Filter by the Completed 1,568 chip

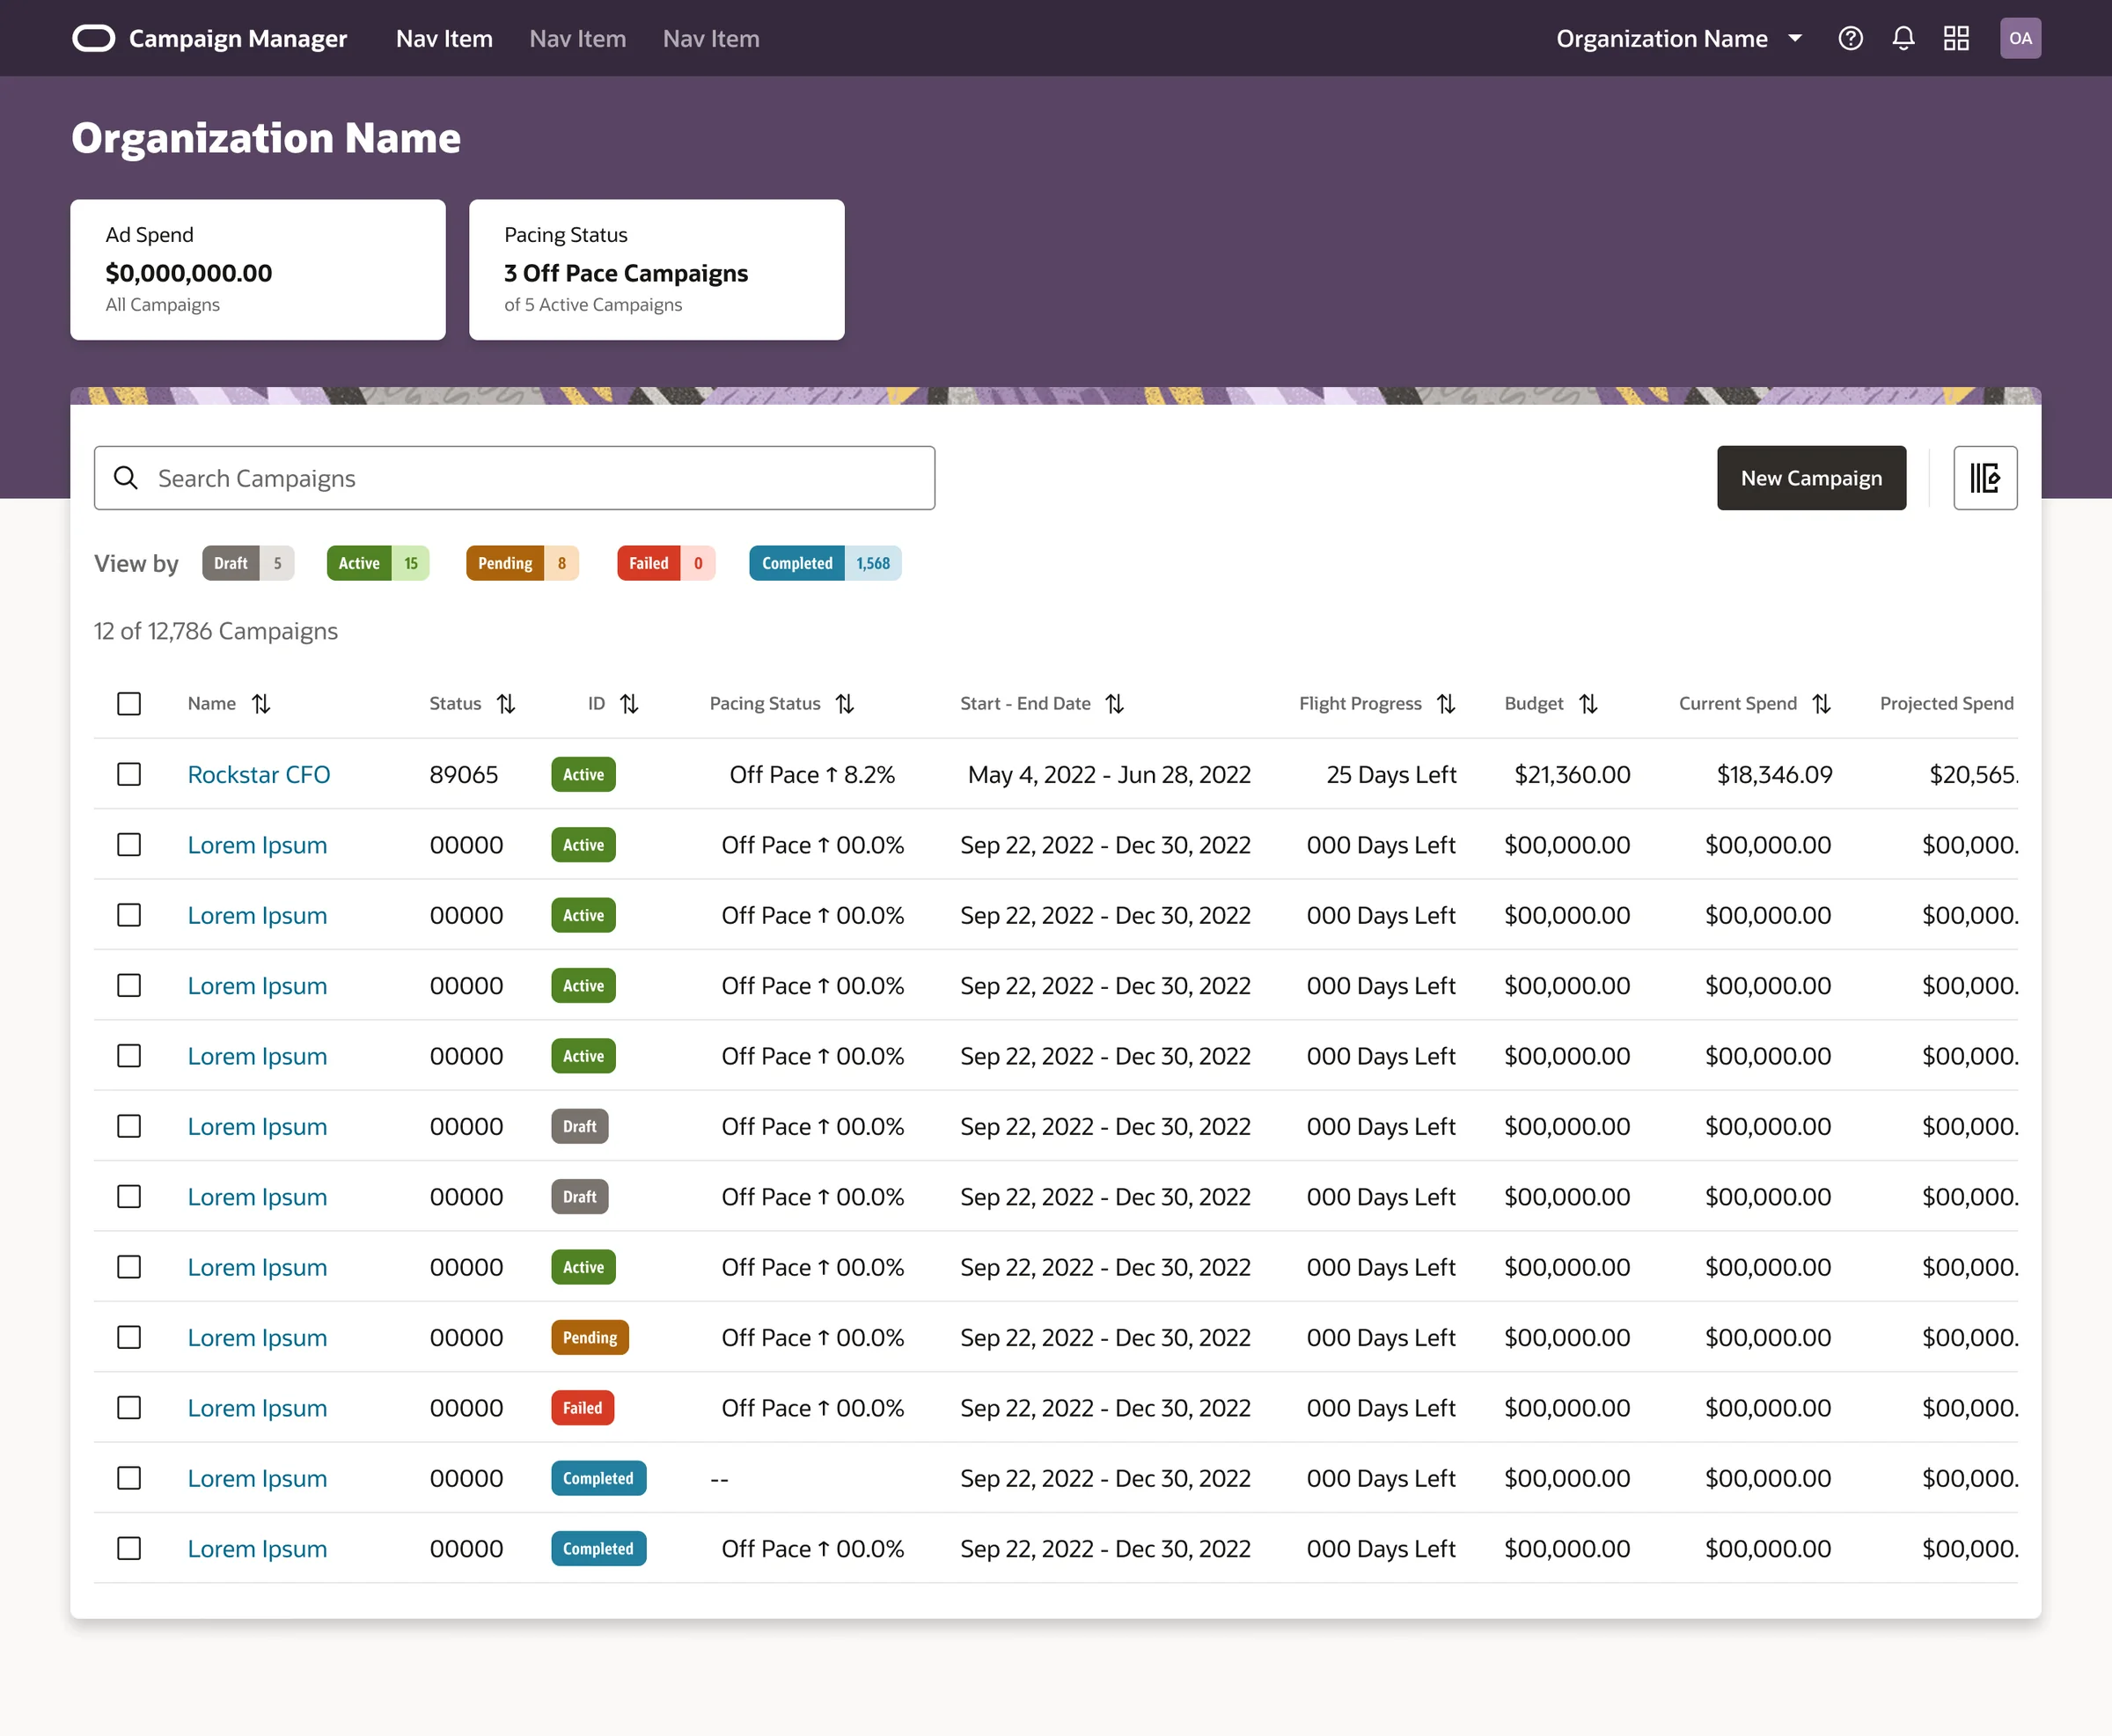825,563
